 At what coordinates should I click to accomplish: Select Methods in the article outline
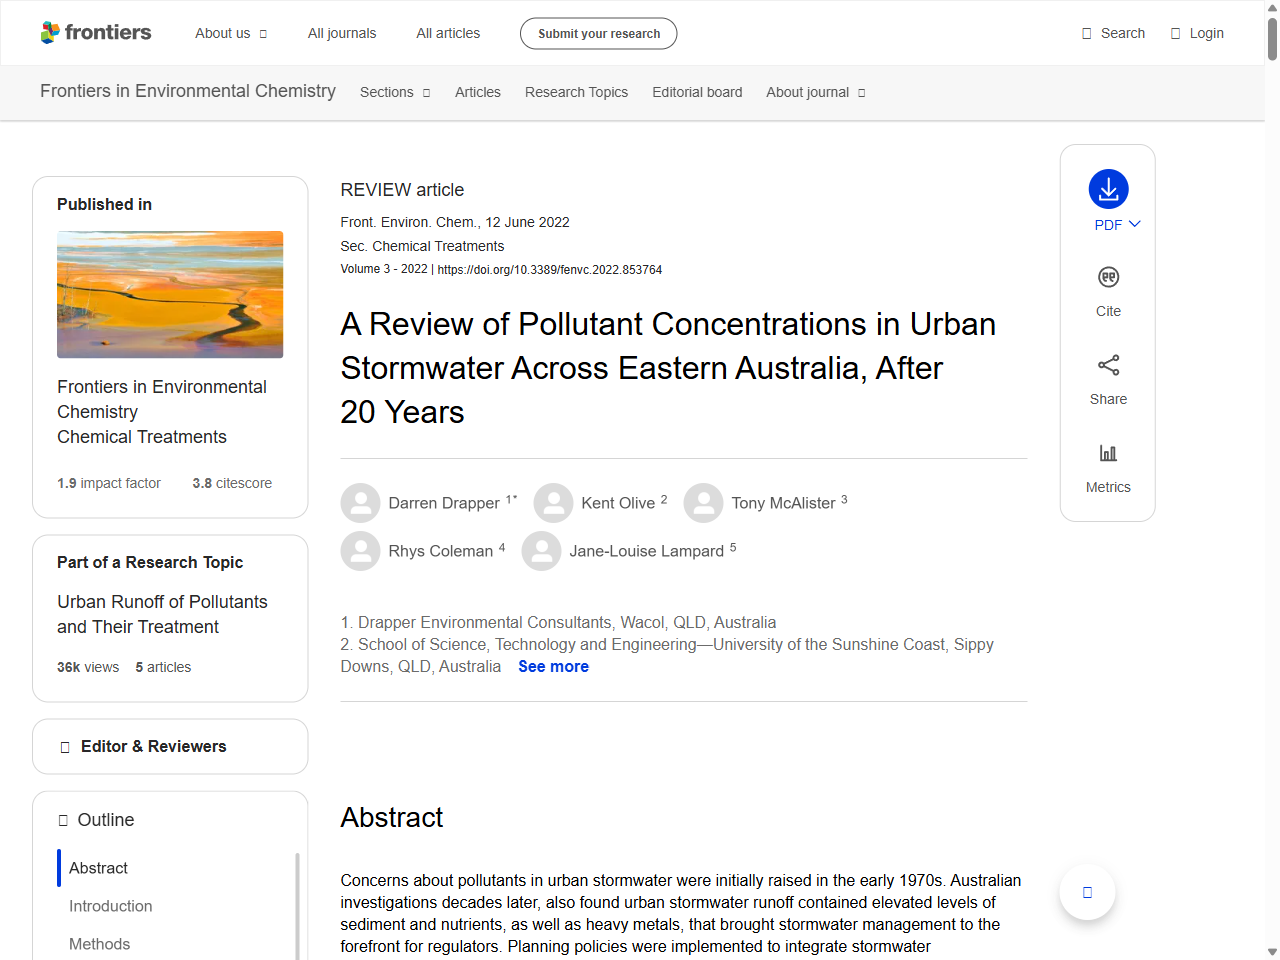(99, 944)
